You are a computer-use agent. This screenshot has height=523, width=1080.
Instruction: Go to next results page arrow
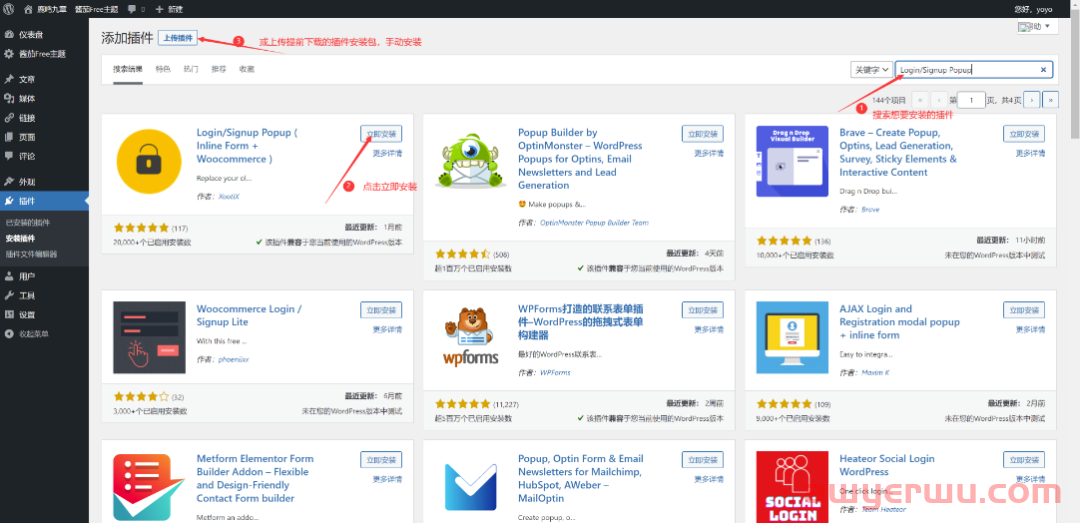click(1032, 100)
